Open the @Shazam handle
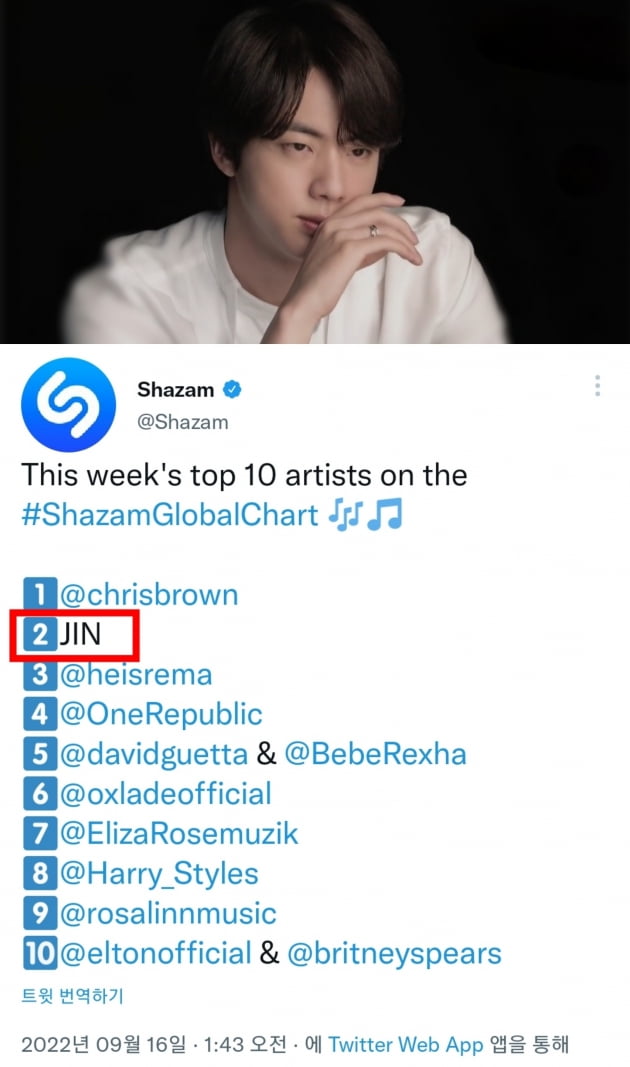The width and height of the screenshot is (630, 1067). tap(182, 422)
